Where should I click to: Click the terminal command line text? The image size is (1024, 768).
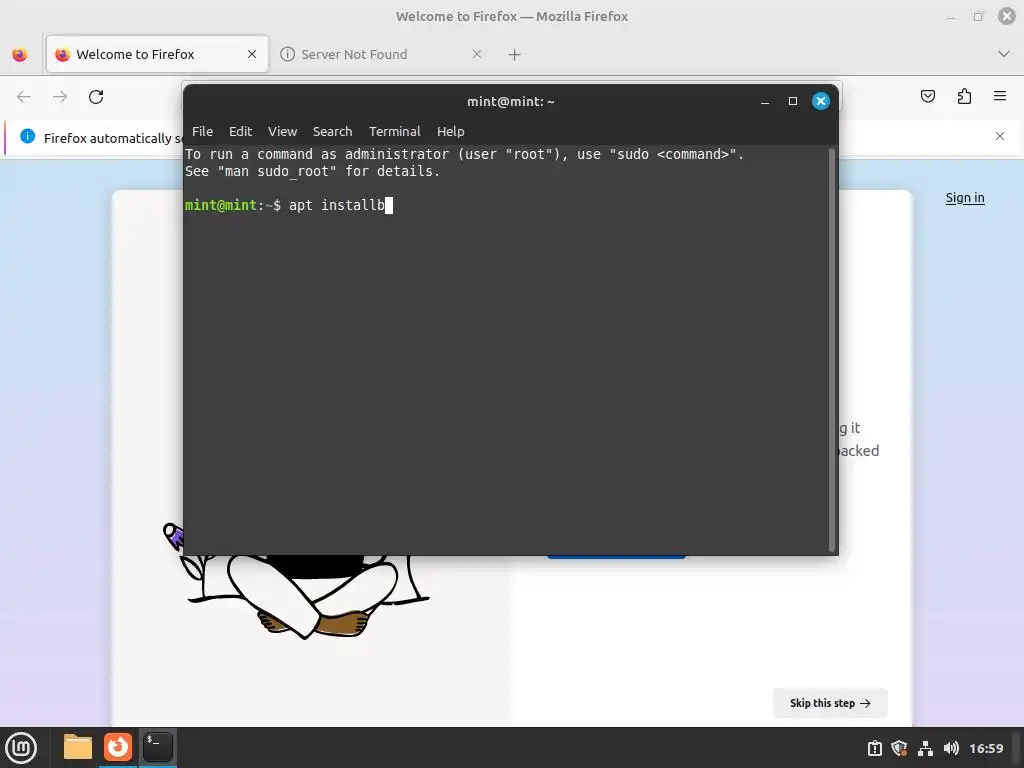click(336, 205)
